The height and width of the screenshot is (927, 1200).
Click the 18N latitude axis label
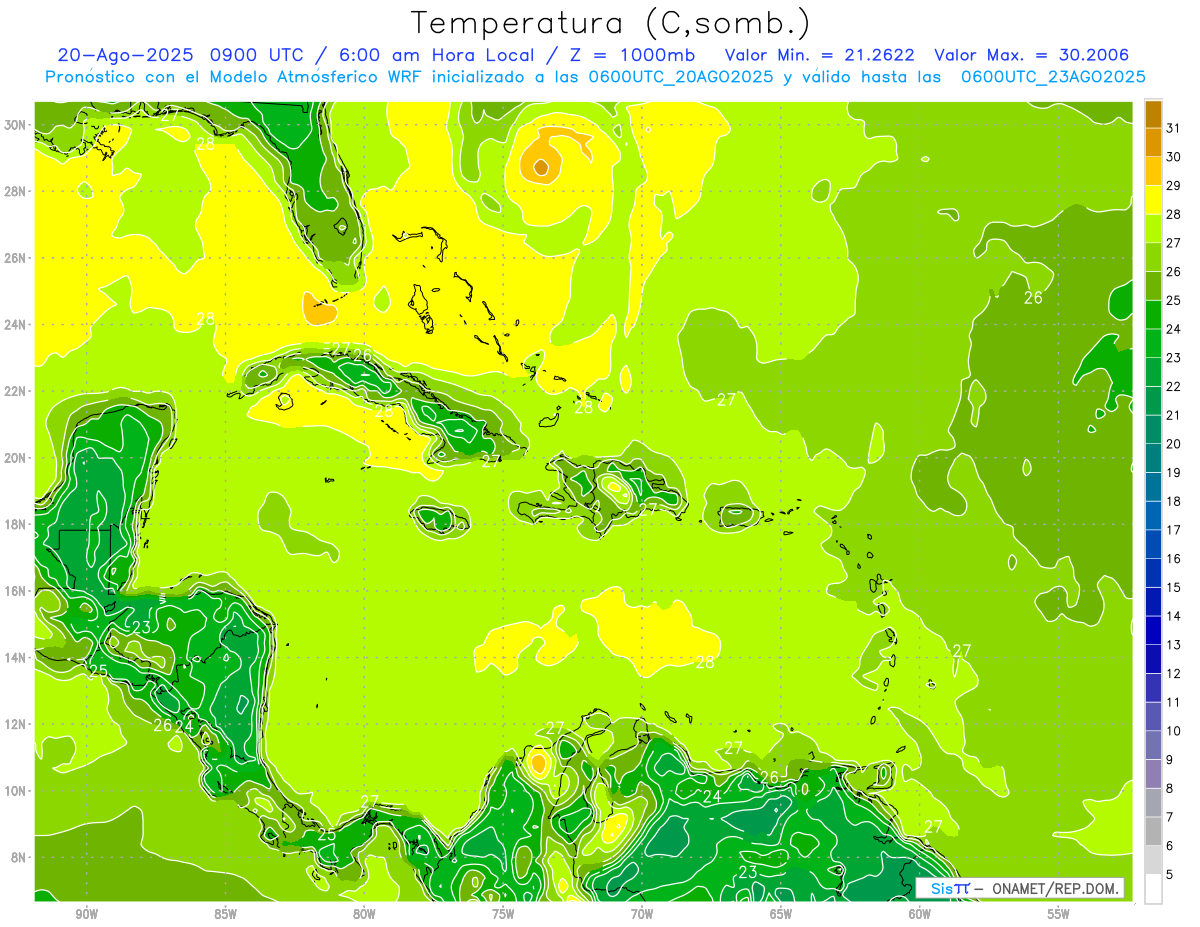(15, 524)
